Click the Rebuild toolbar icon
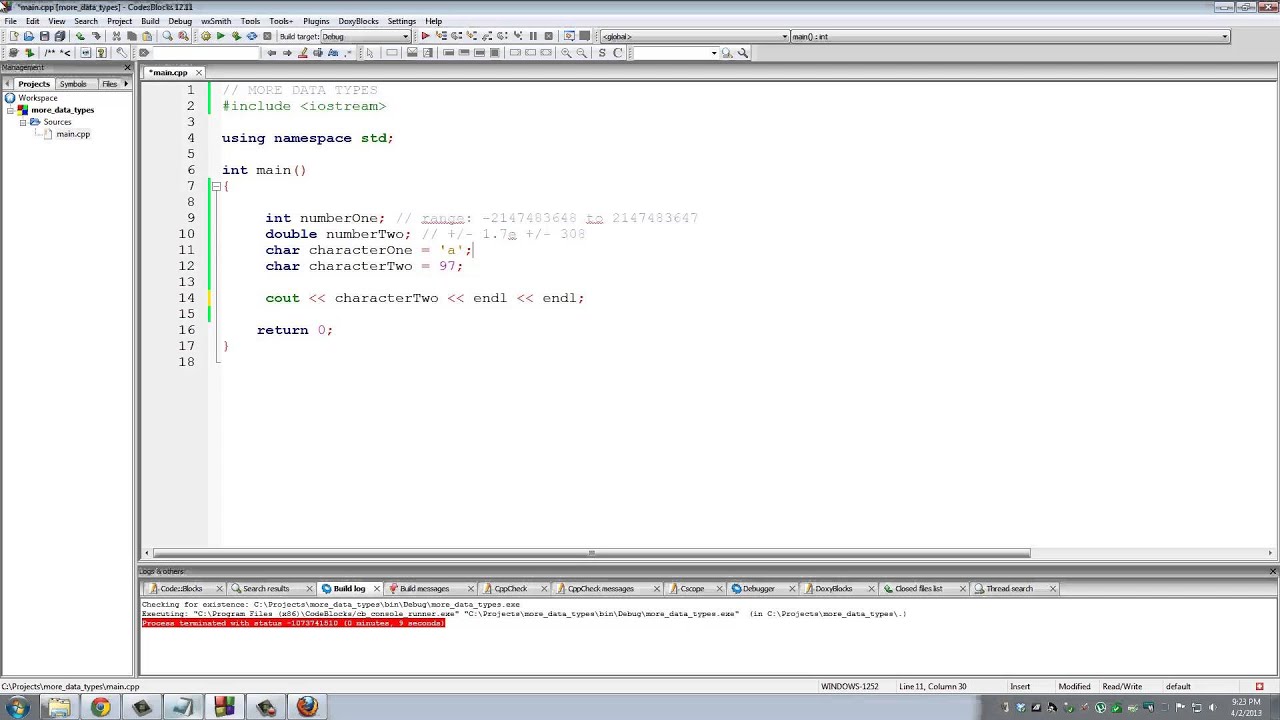Screen dimensions: 1280x720 point(251,36)
